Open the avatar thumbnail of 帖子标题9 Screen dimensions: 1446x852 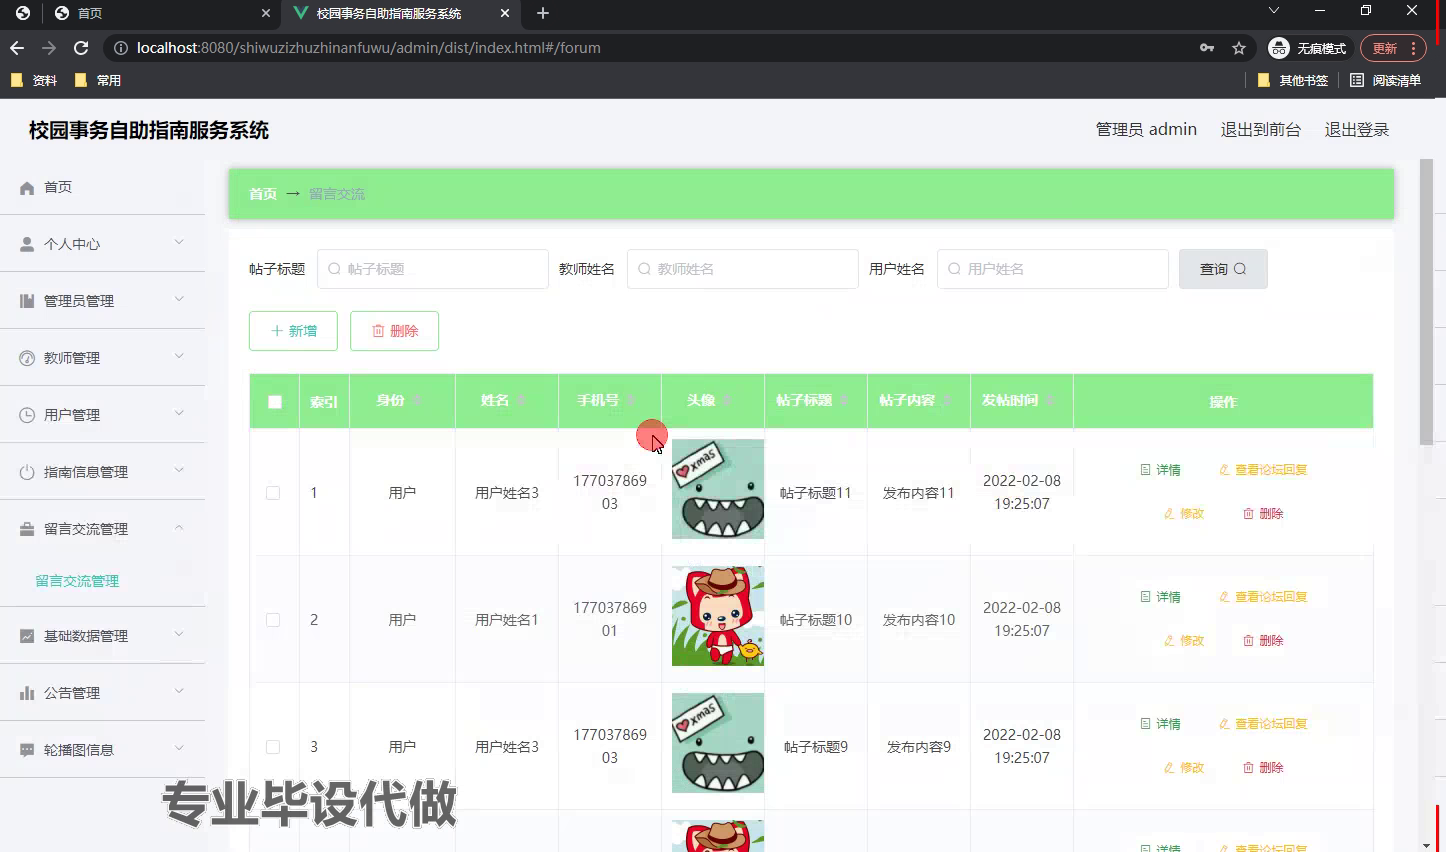tap(718, 743)
